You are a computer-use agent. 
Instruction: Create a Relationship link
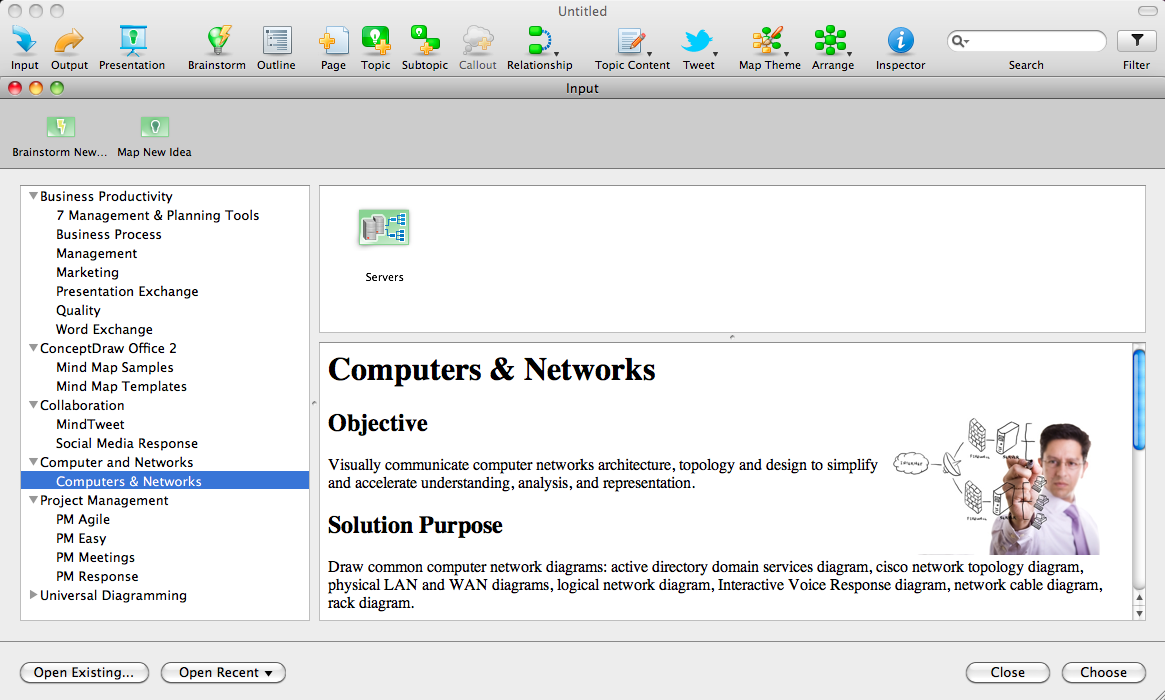click(539, 41)
